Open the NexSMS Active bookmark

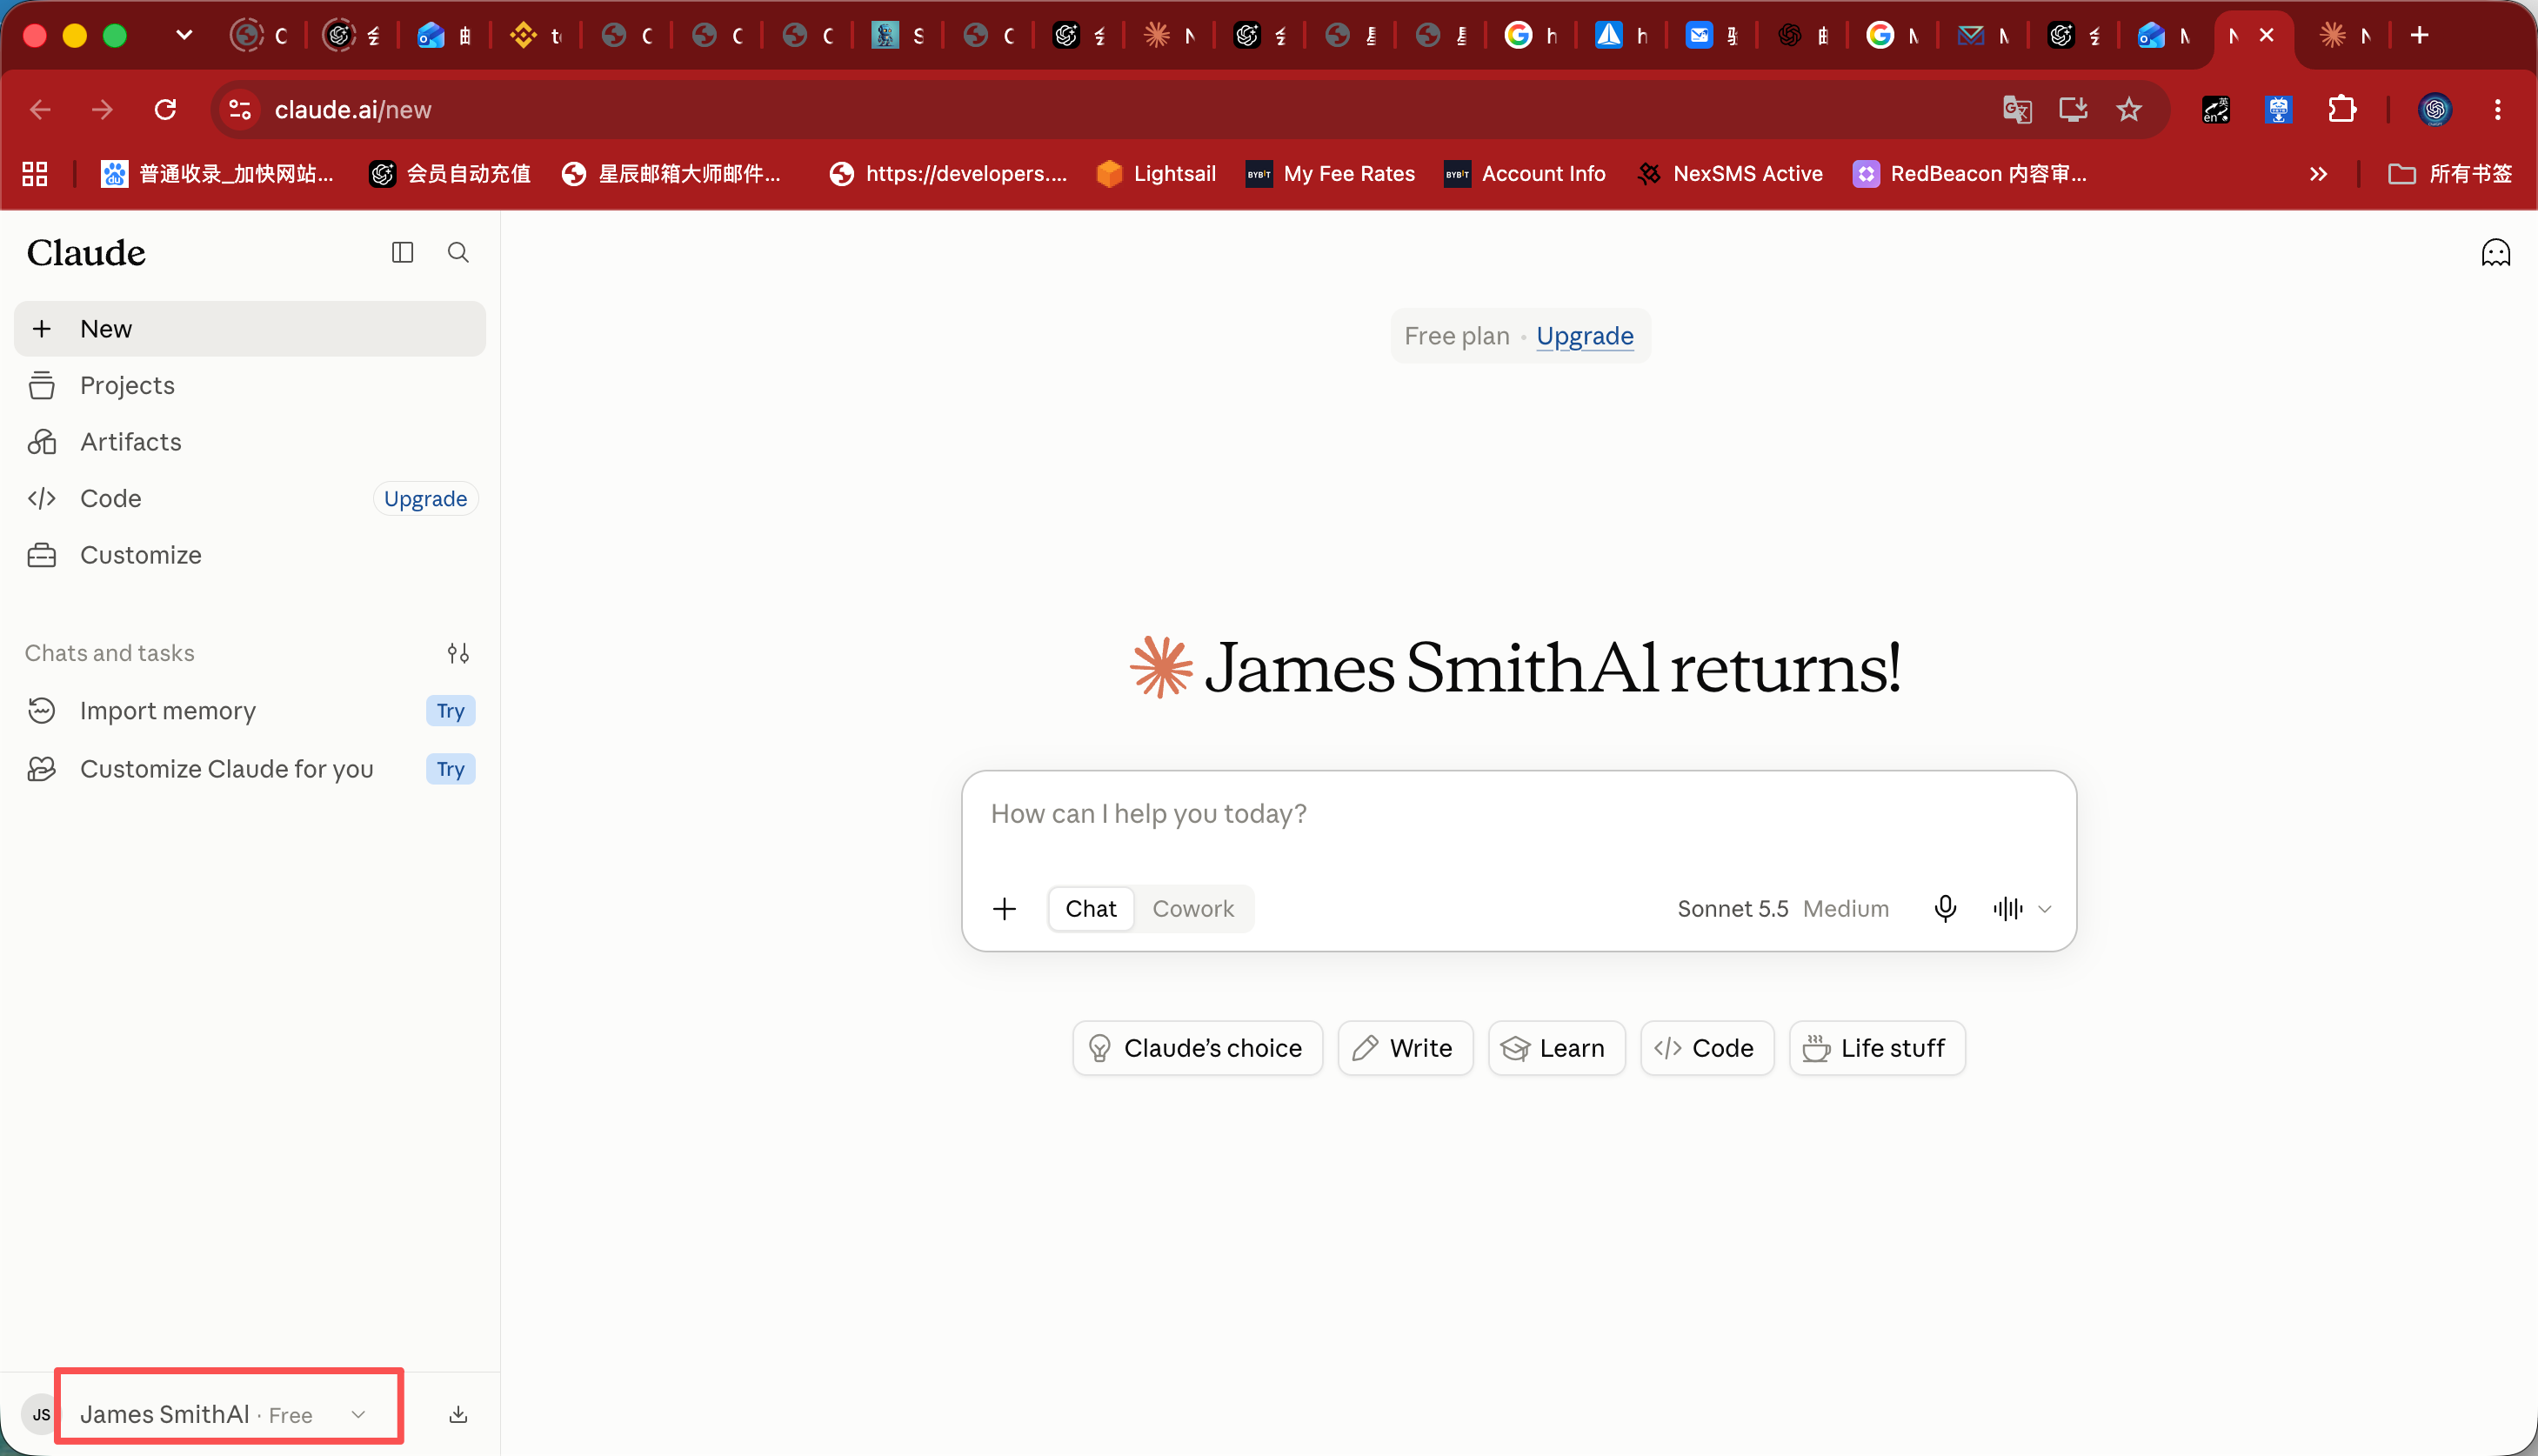click(1730, 174)
